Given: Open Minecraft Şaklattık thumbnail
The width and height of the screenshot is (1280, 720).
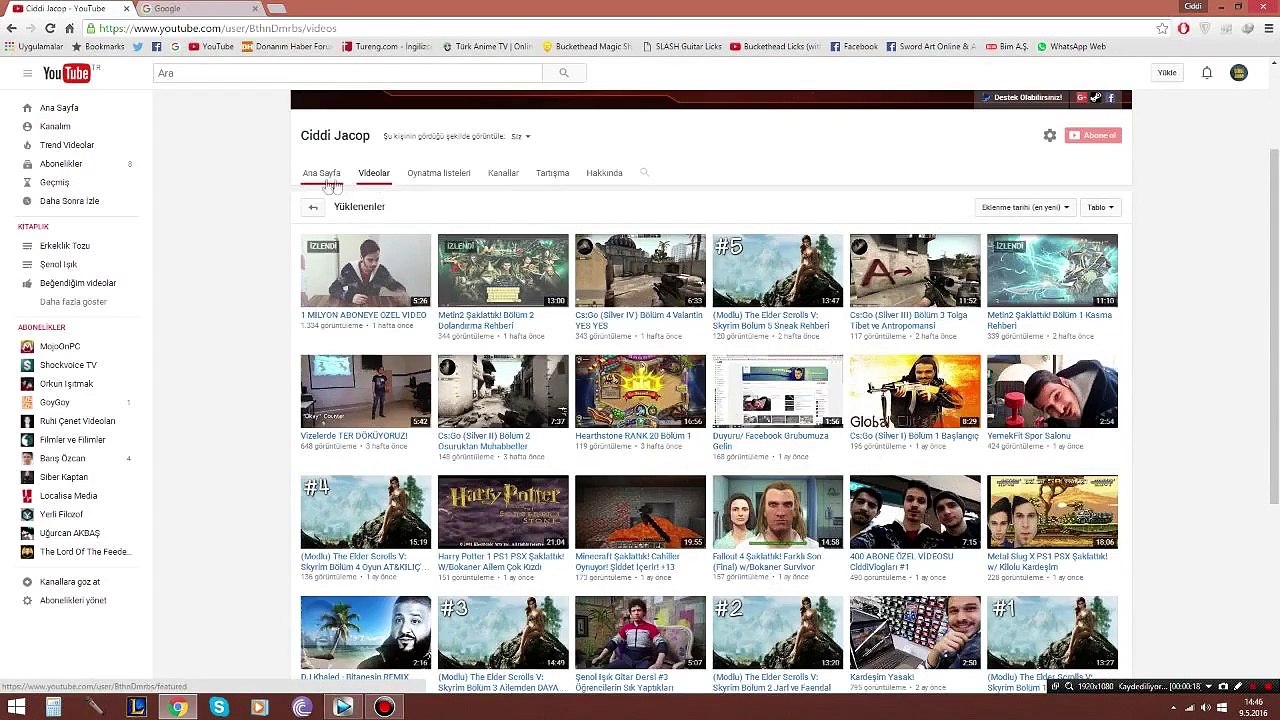Looking at the screenshot, I should [640, 512].
